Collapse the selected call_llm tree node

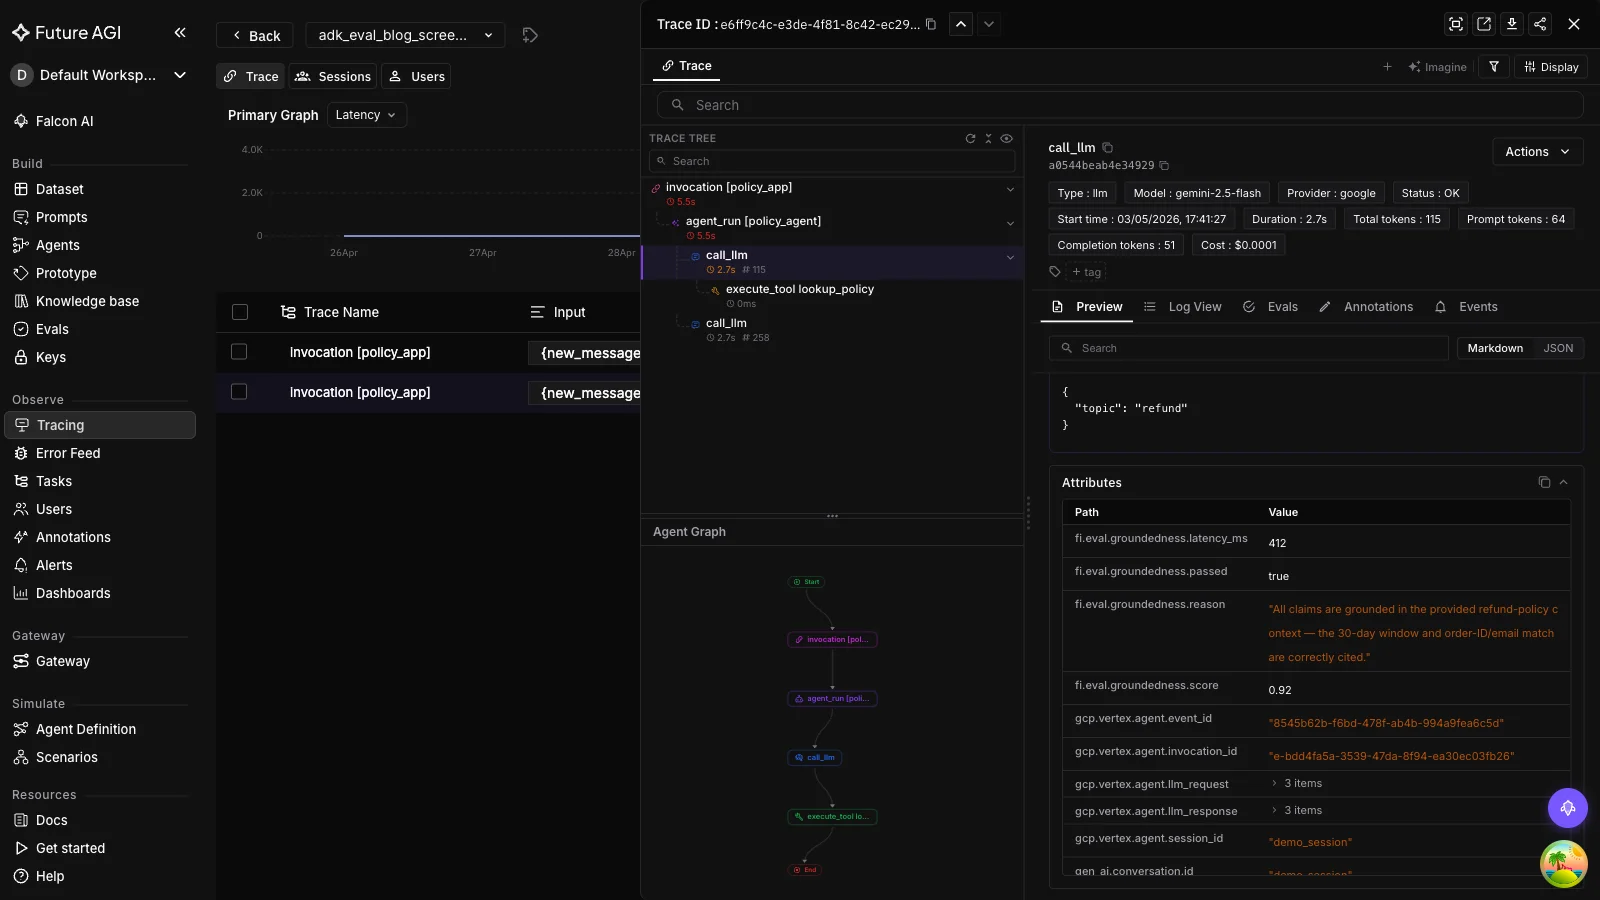click(x=1010, y=257)
